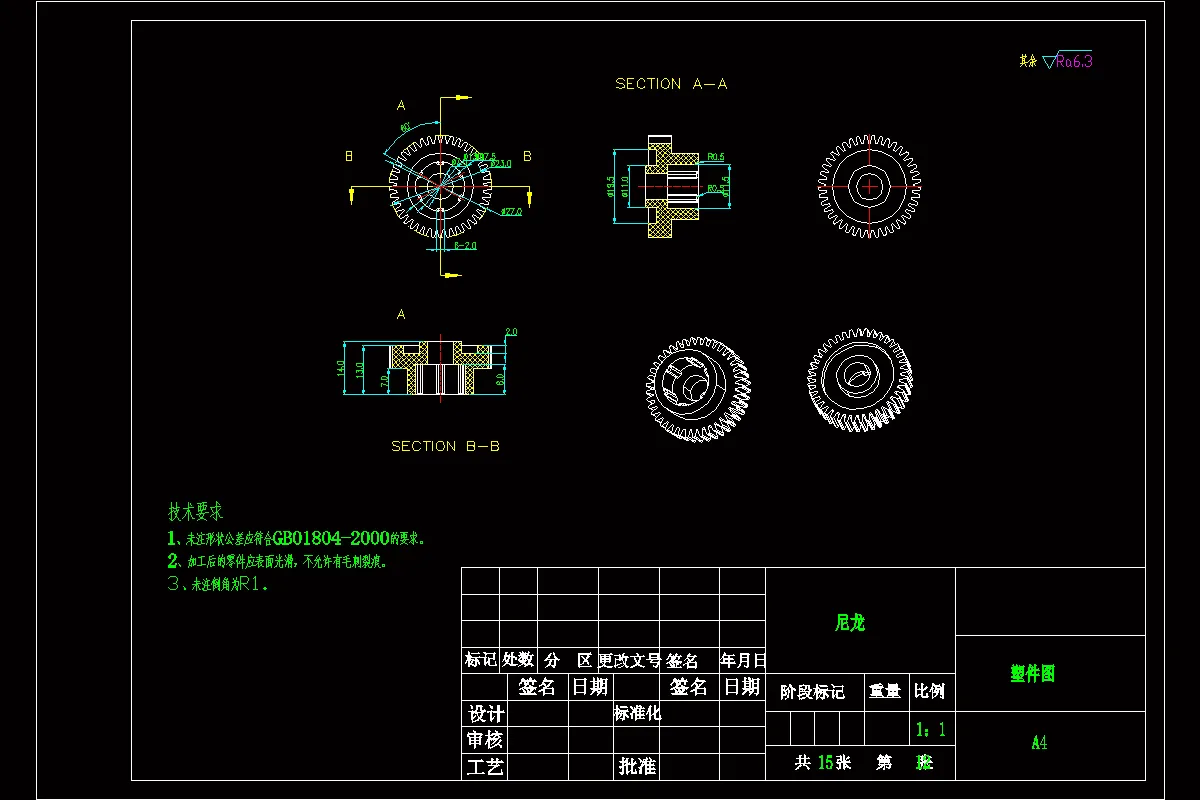Select the left isometric gear rendering
The width and height of the screenshot is (1200, 800).
(x=698, y=390)
